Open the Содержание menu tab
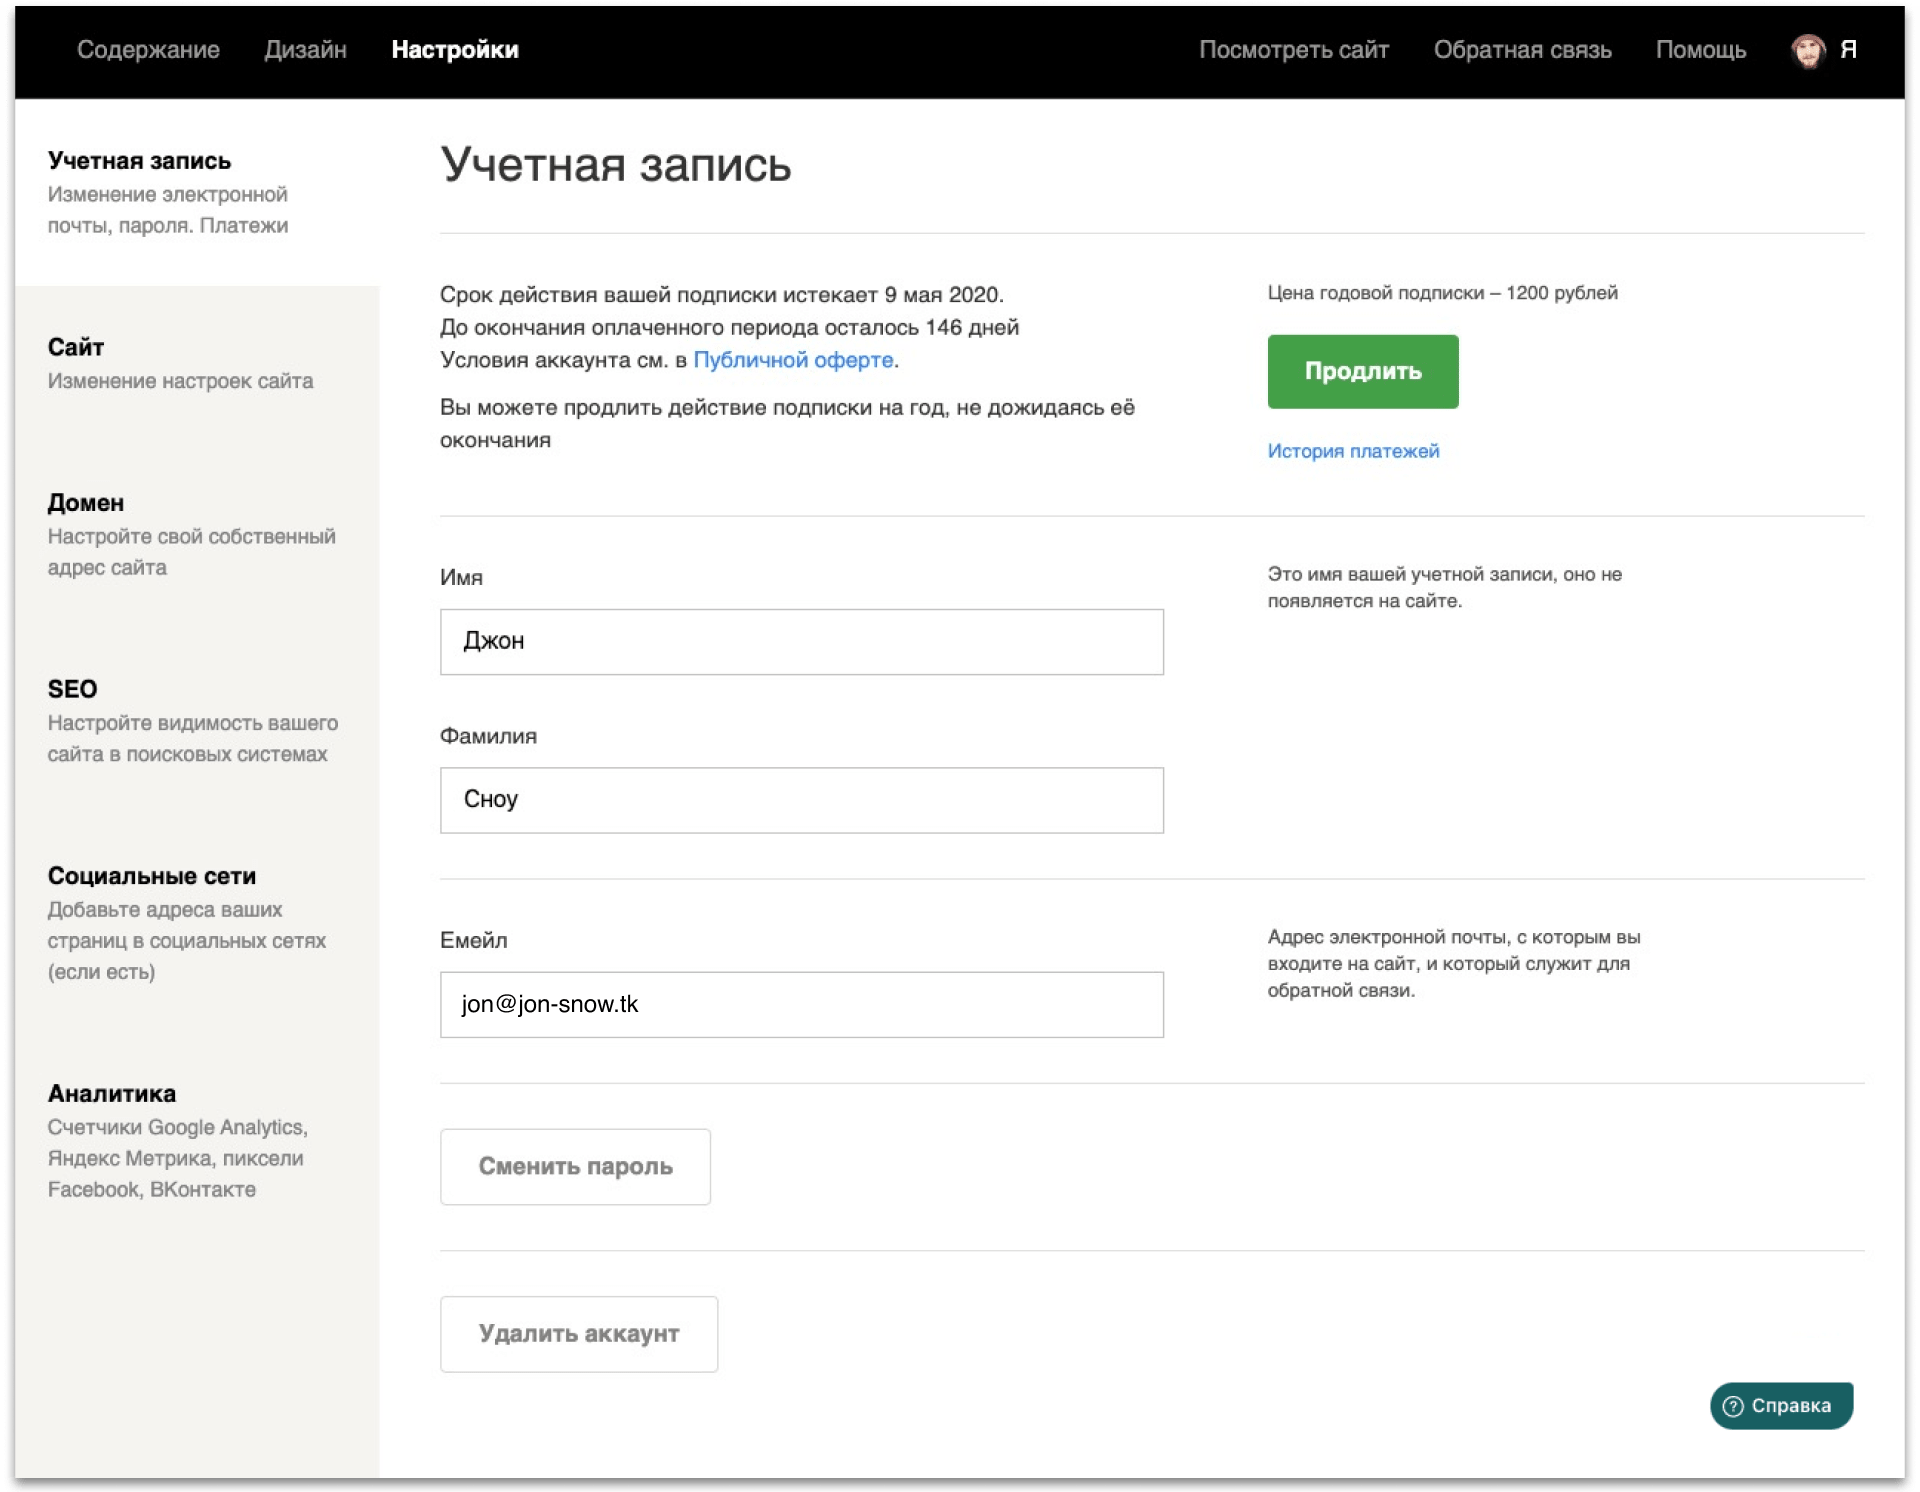Viewport: 1920px width, 1492px height. click(x=148, y=50)
